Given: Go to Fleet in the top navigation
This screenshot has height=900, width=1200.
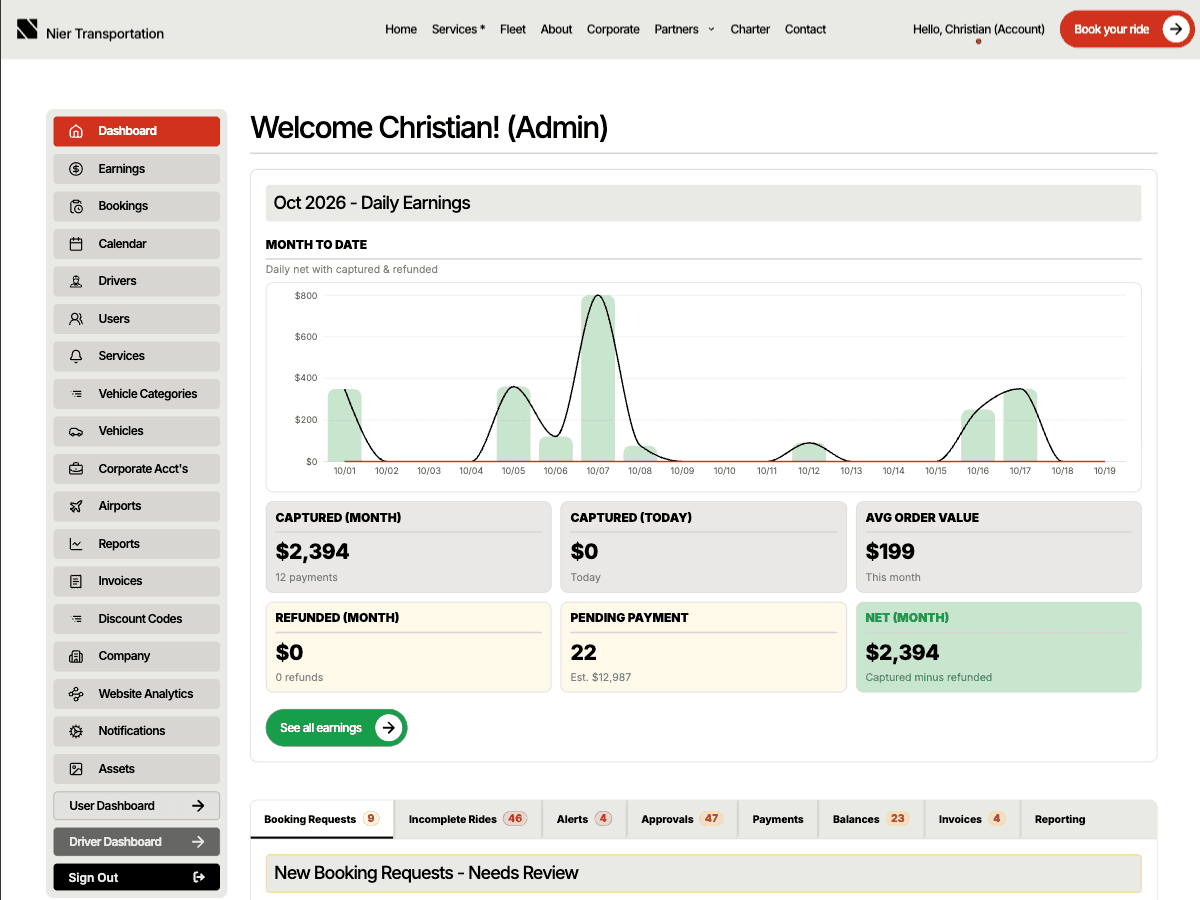Looking at the screenshot, I should point(513,30).
